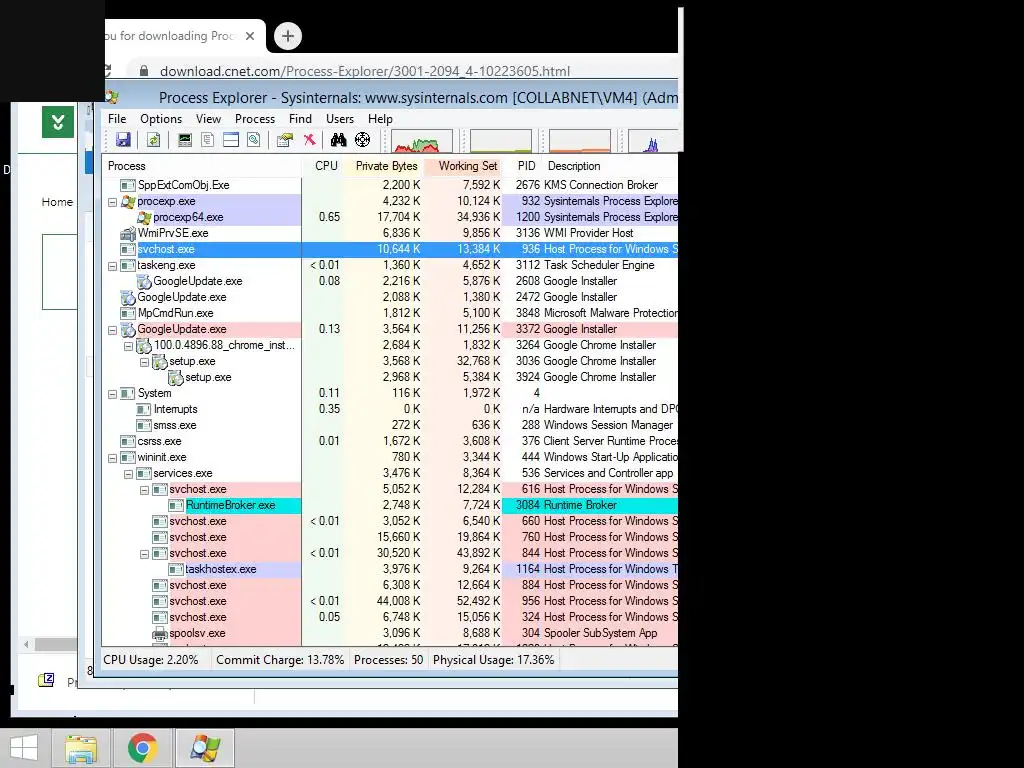Sort by the Process column header
This screenshot has height=768, width=1024.
(x=202, y=166)
